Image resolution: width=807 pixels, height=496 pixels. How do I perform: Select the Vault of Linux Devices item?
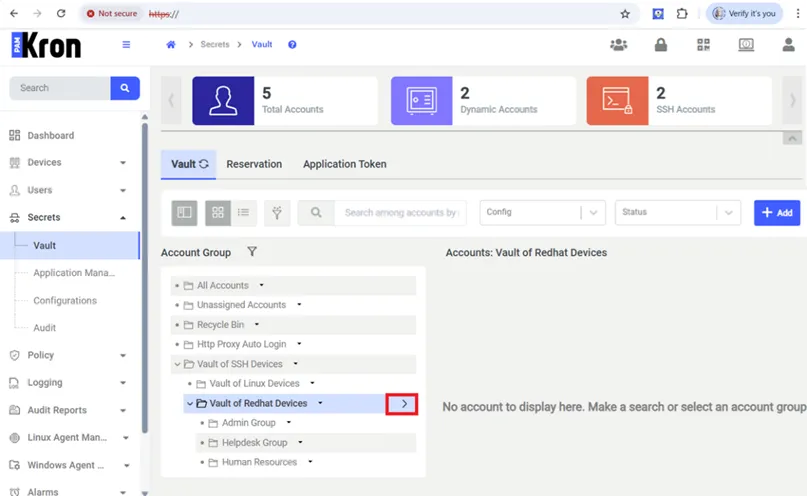[x=254, y=383]
